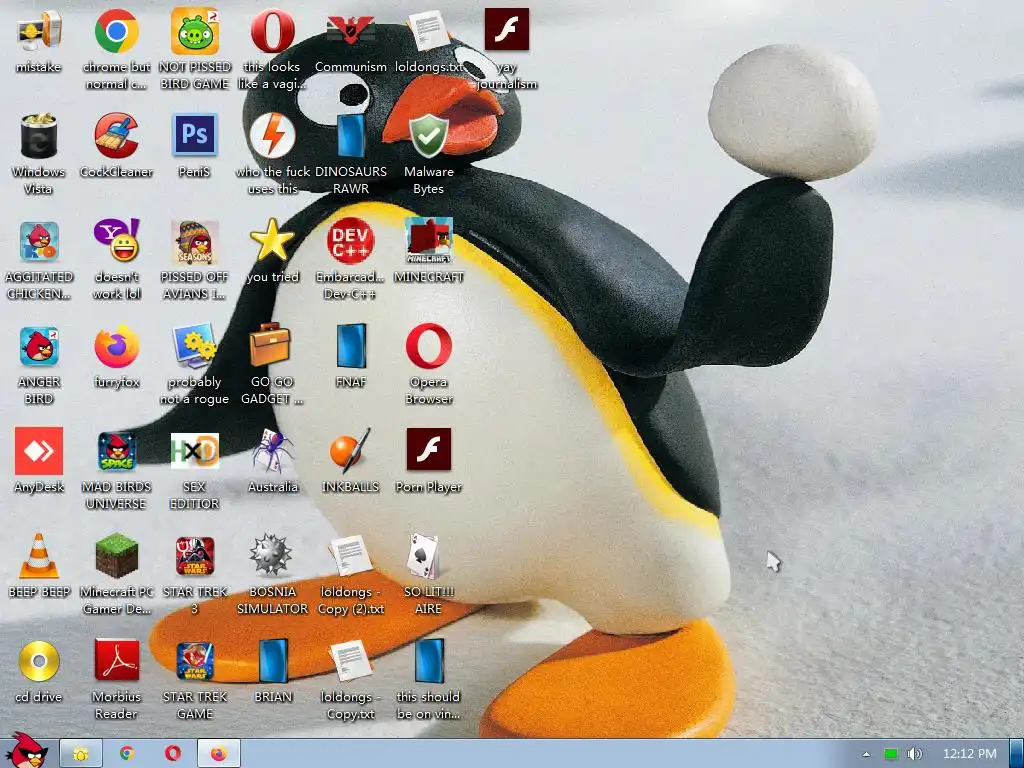Screen dimensions: 1024x768
Task: Select the Flash 'Porn Player' icon
Action: [x=428, y=449]
